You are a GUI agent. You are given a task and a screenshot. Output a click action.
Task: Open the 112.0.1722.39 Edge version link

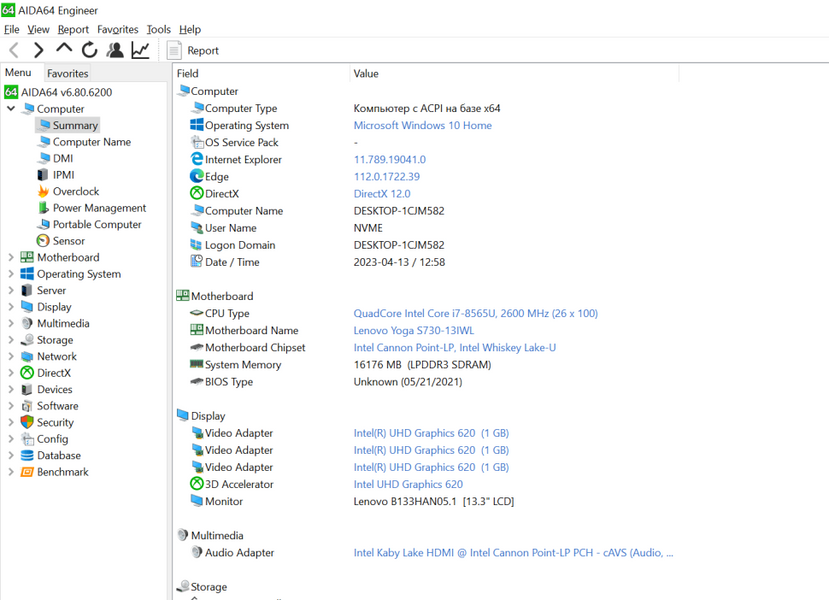387,177
